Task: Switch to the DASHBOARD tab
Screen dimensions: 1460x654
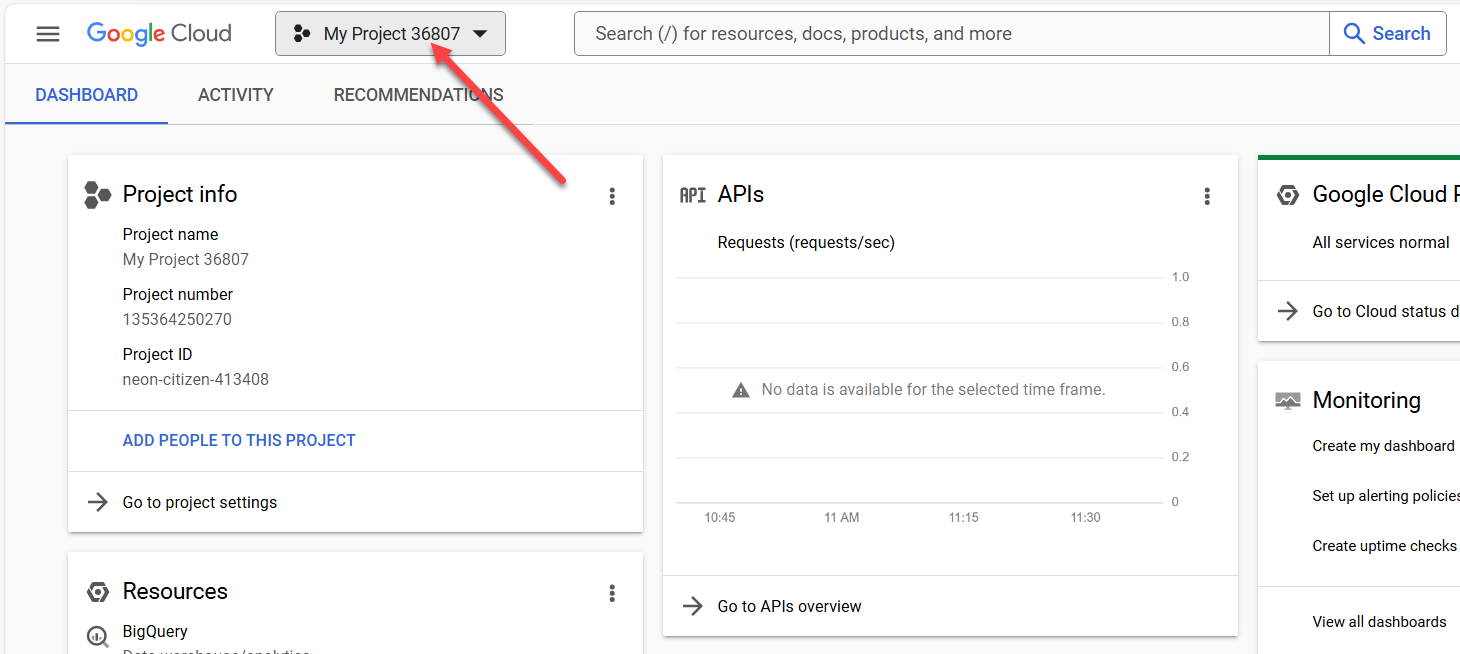Action: 87,95
